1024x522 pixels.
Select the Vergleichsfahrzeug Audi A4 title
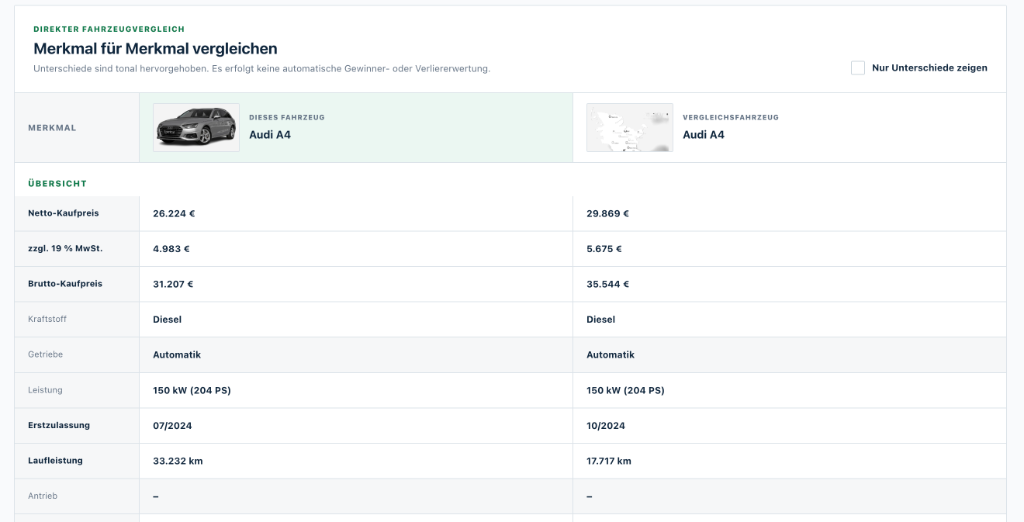tap(703, 135)
